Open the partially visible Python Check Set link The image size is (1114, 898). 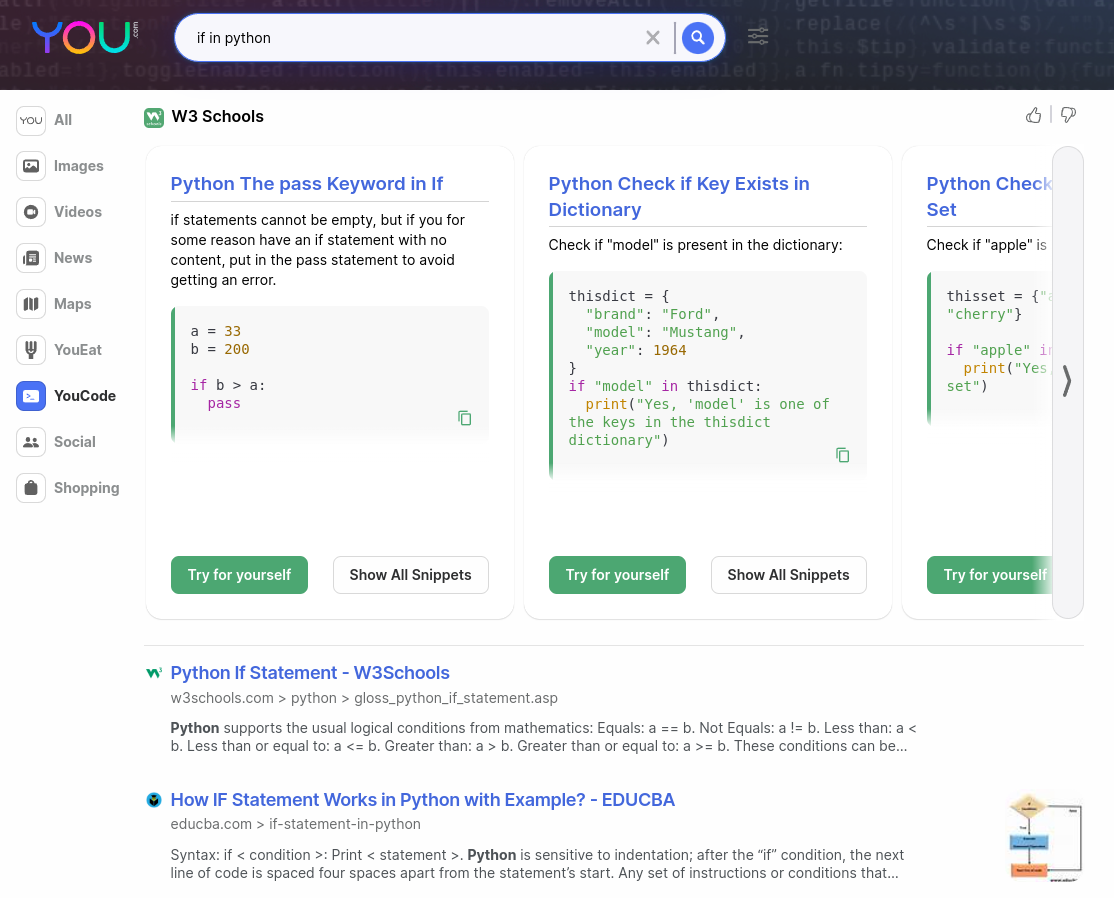click(x=989, y=197)
